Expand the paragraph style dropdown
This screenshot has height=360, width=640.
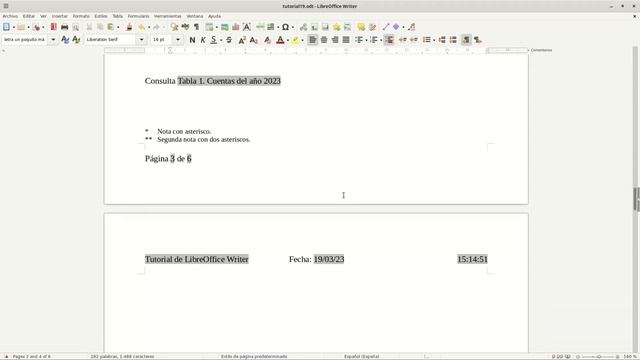pos(53,40)
